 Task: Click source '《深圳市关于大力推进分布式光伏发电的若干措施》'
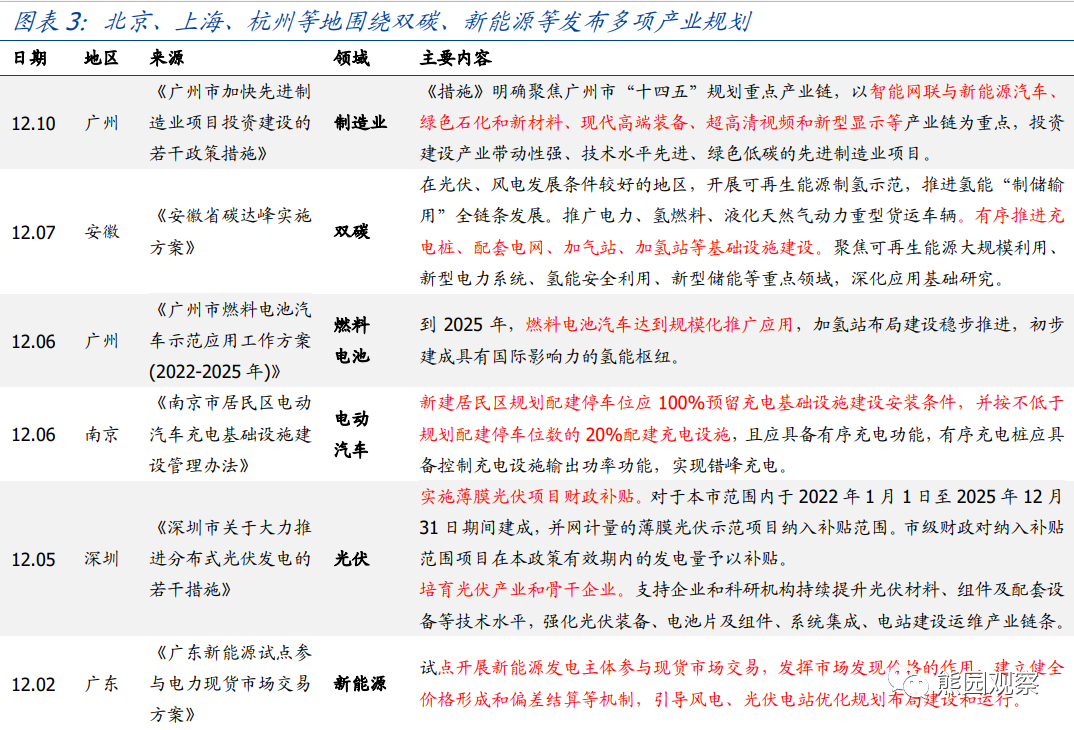230,559
